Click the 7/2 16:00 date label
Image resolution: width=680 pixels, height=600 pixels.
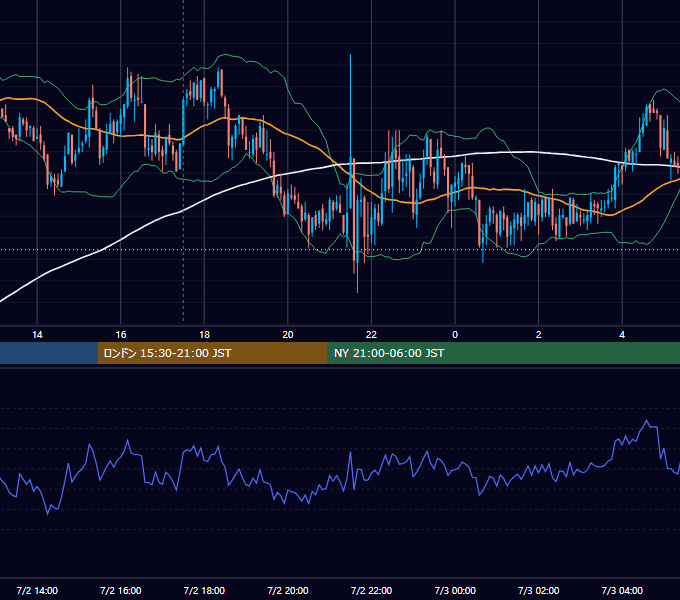tap(121, 590)
